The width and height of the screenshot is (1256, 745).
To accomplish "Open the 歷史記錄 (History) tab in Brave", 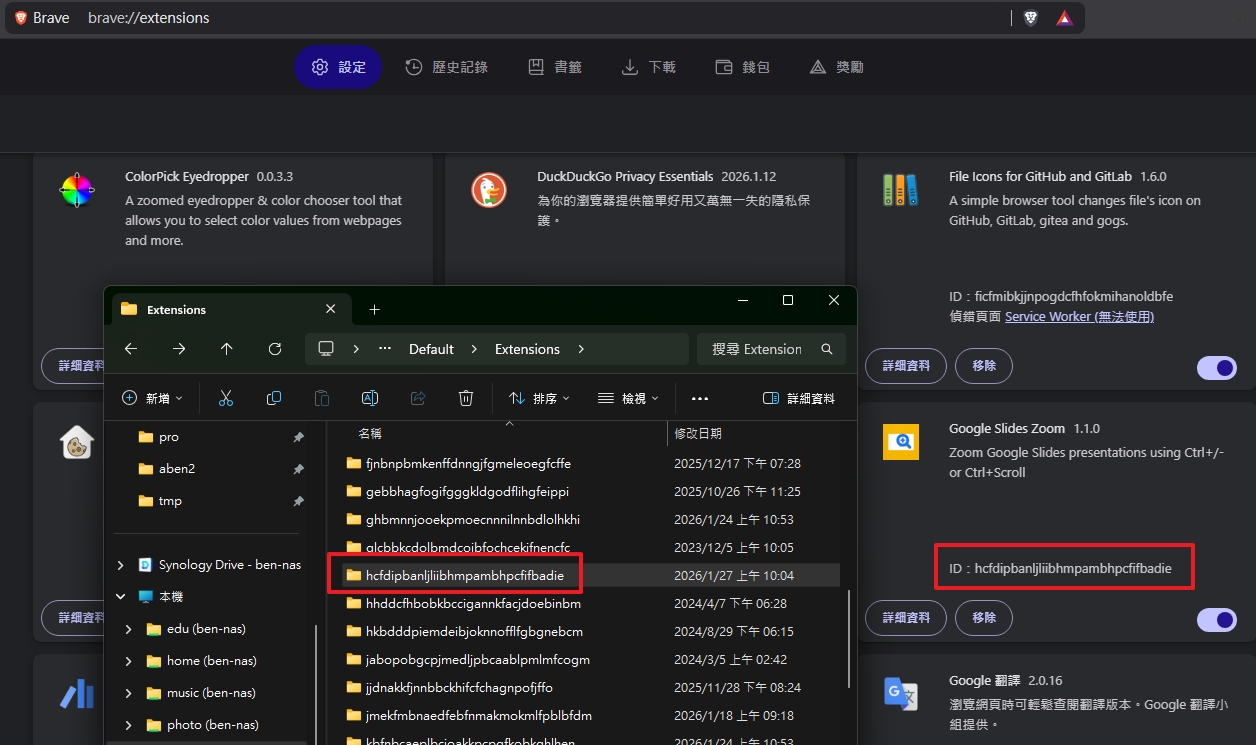I will pos(446,67).
